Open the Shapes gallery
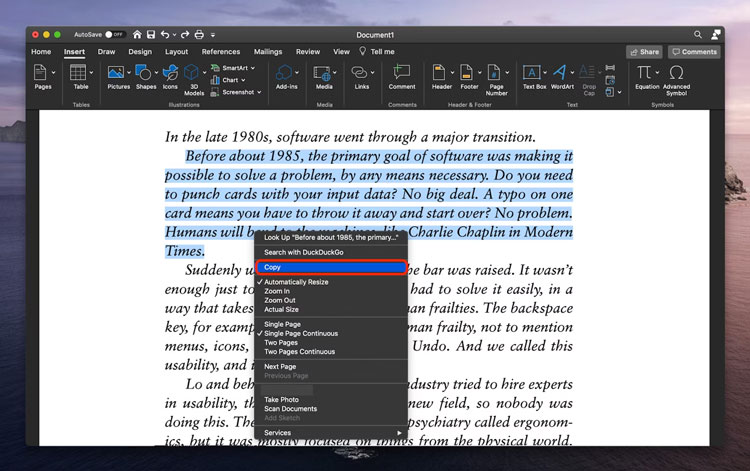 (x=145, y=73)
